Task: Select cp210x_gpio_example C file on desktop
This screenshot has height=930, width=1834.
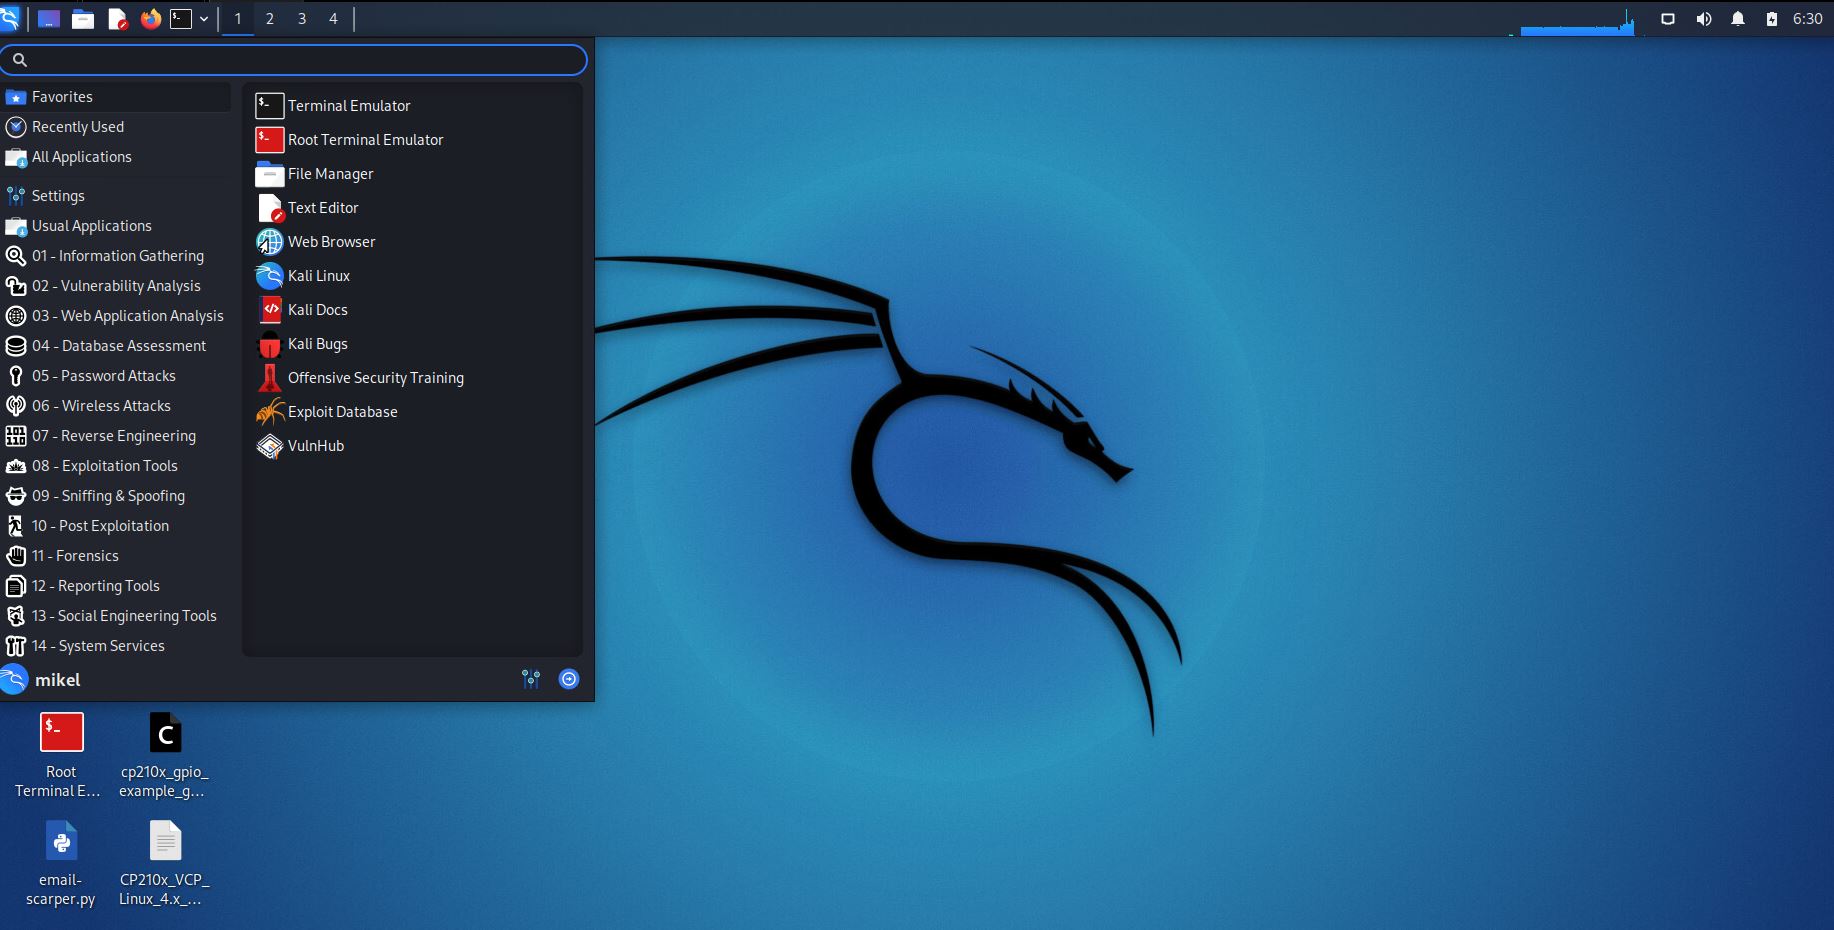Action: [x=165, y=755]
